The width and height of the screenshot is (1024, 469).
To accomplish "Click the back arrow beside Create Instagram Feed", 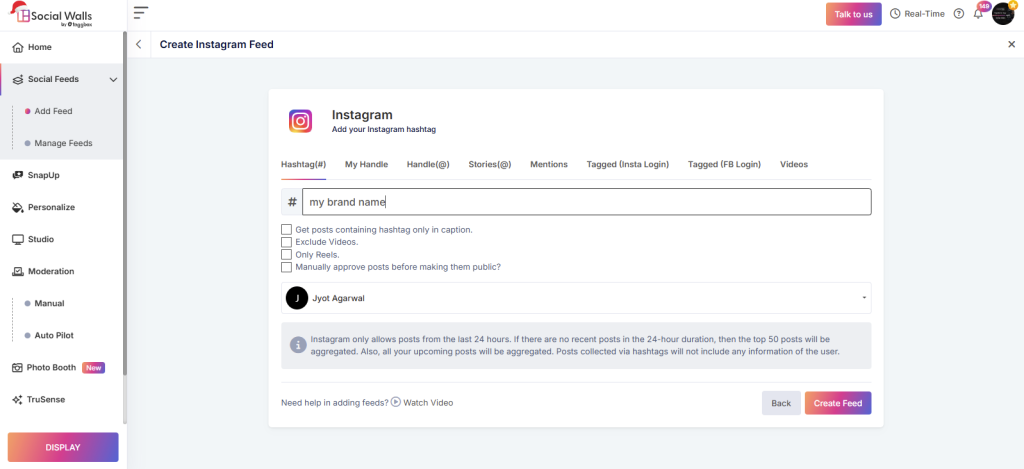I will pyautogui.click(x=138, y=44).
